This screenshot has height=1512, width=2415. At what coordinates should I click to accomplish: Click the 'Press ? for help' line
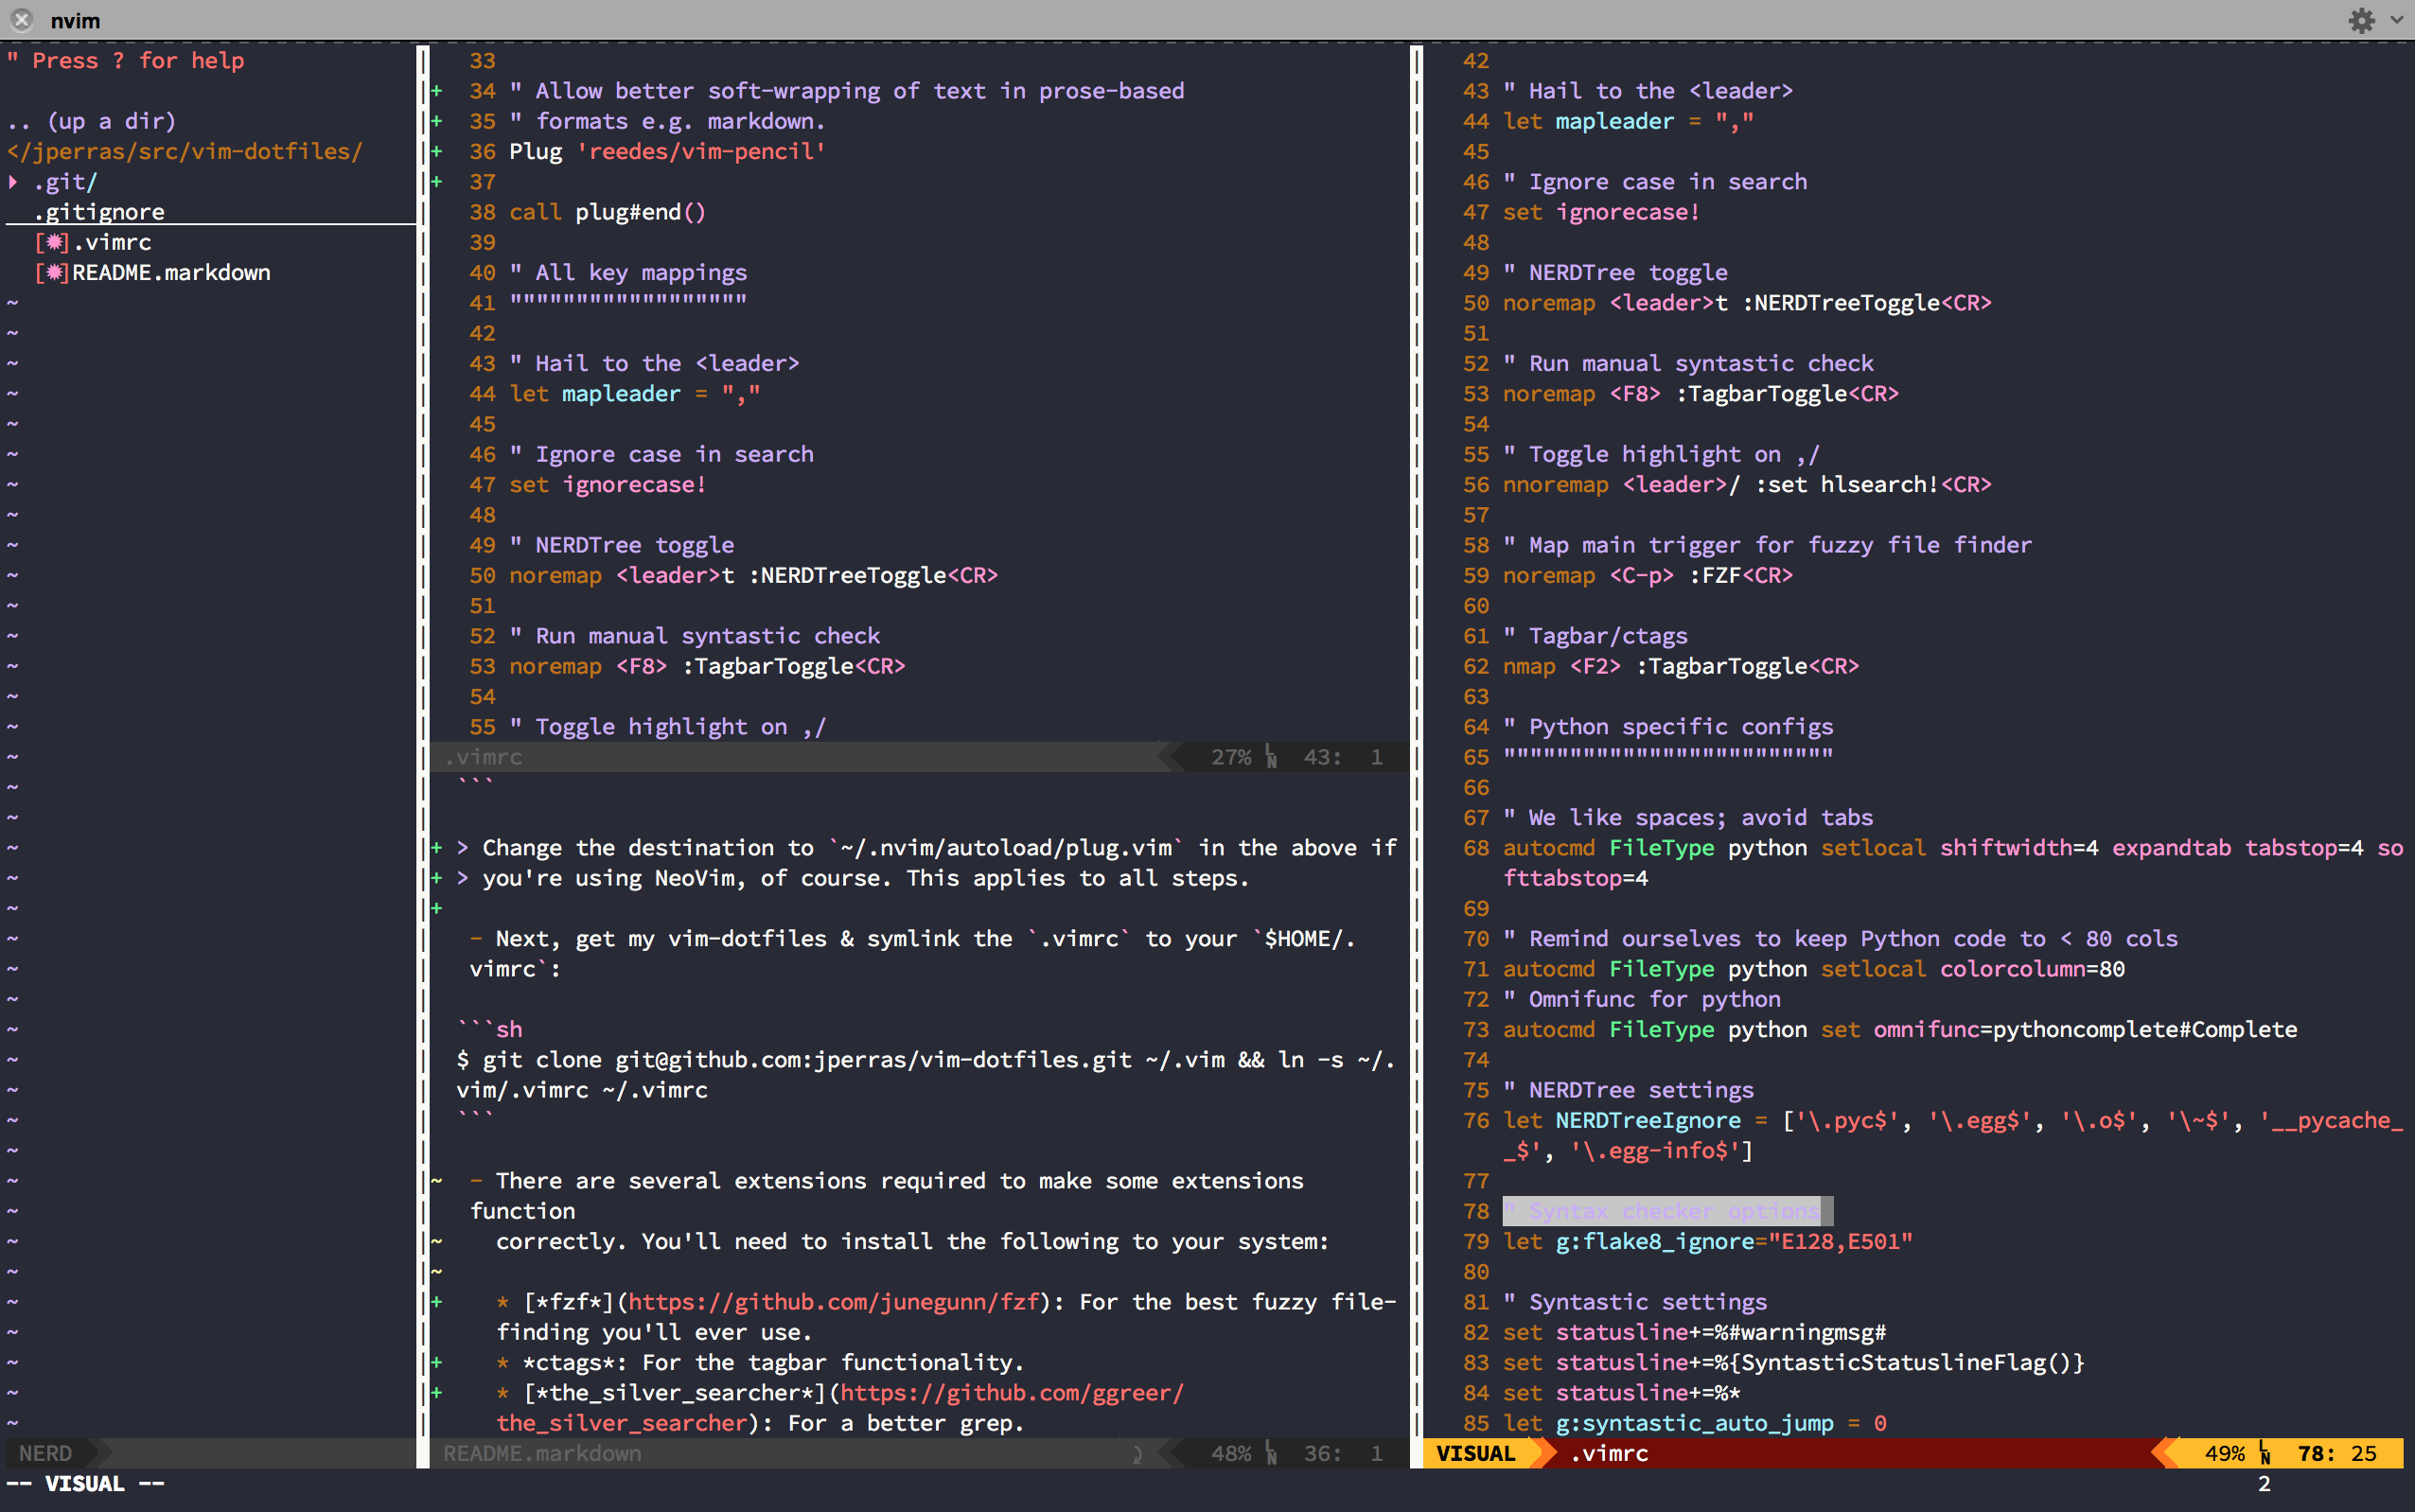tap(126, 60)
